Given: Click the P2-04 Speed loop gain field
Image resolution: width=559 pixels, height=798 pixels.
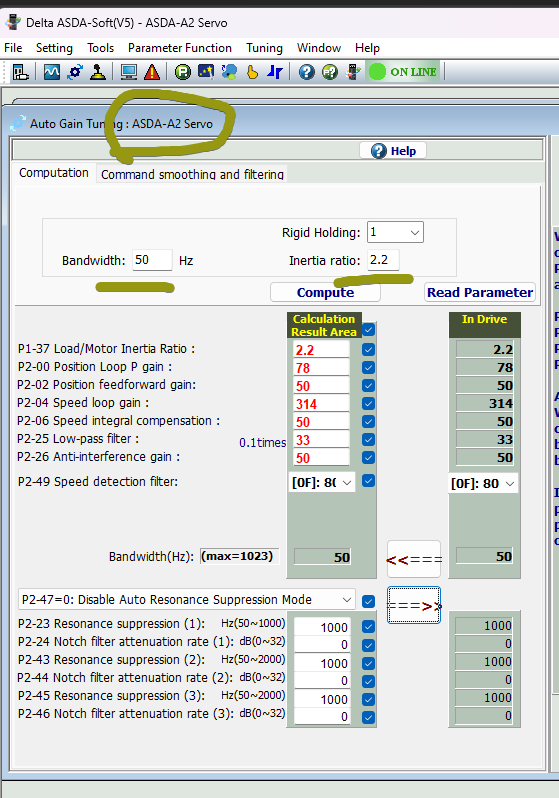Looking at the screenshot, I should pos(322,404).
